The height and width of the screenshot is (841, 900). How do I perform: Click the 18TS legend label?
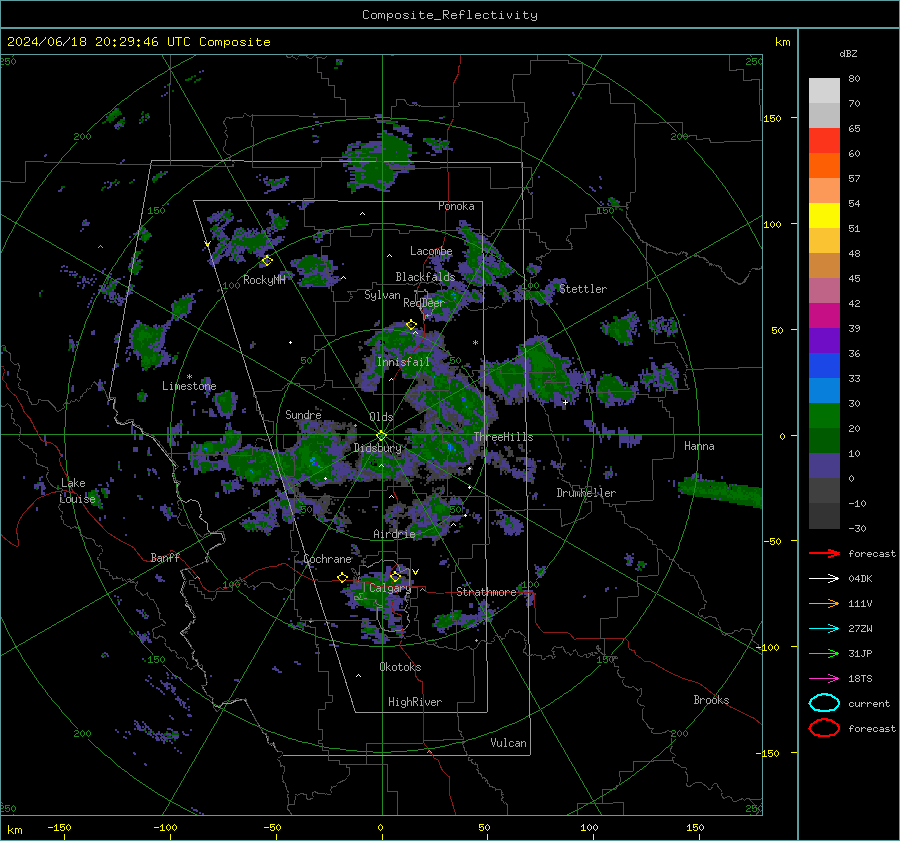point(860,679)
